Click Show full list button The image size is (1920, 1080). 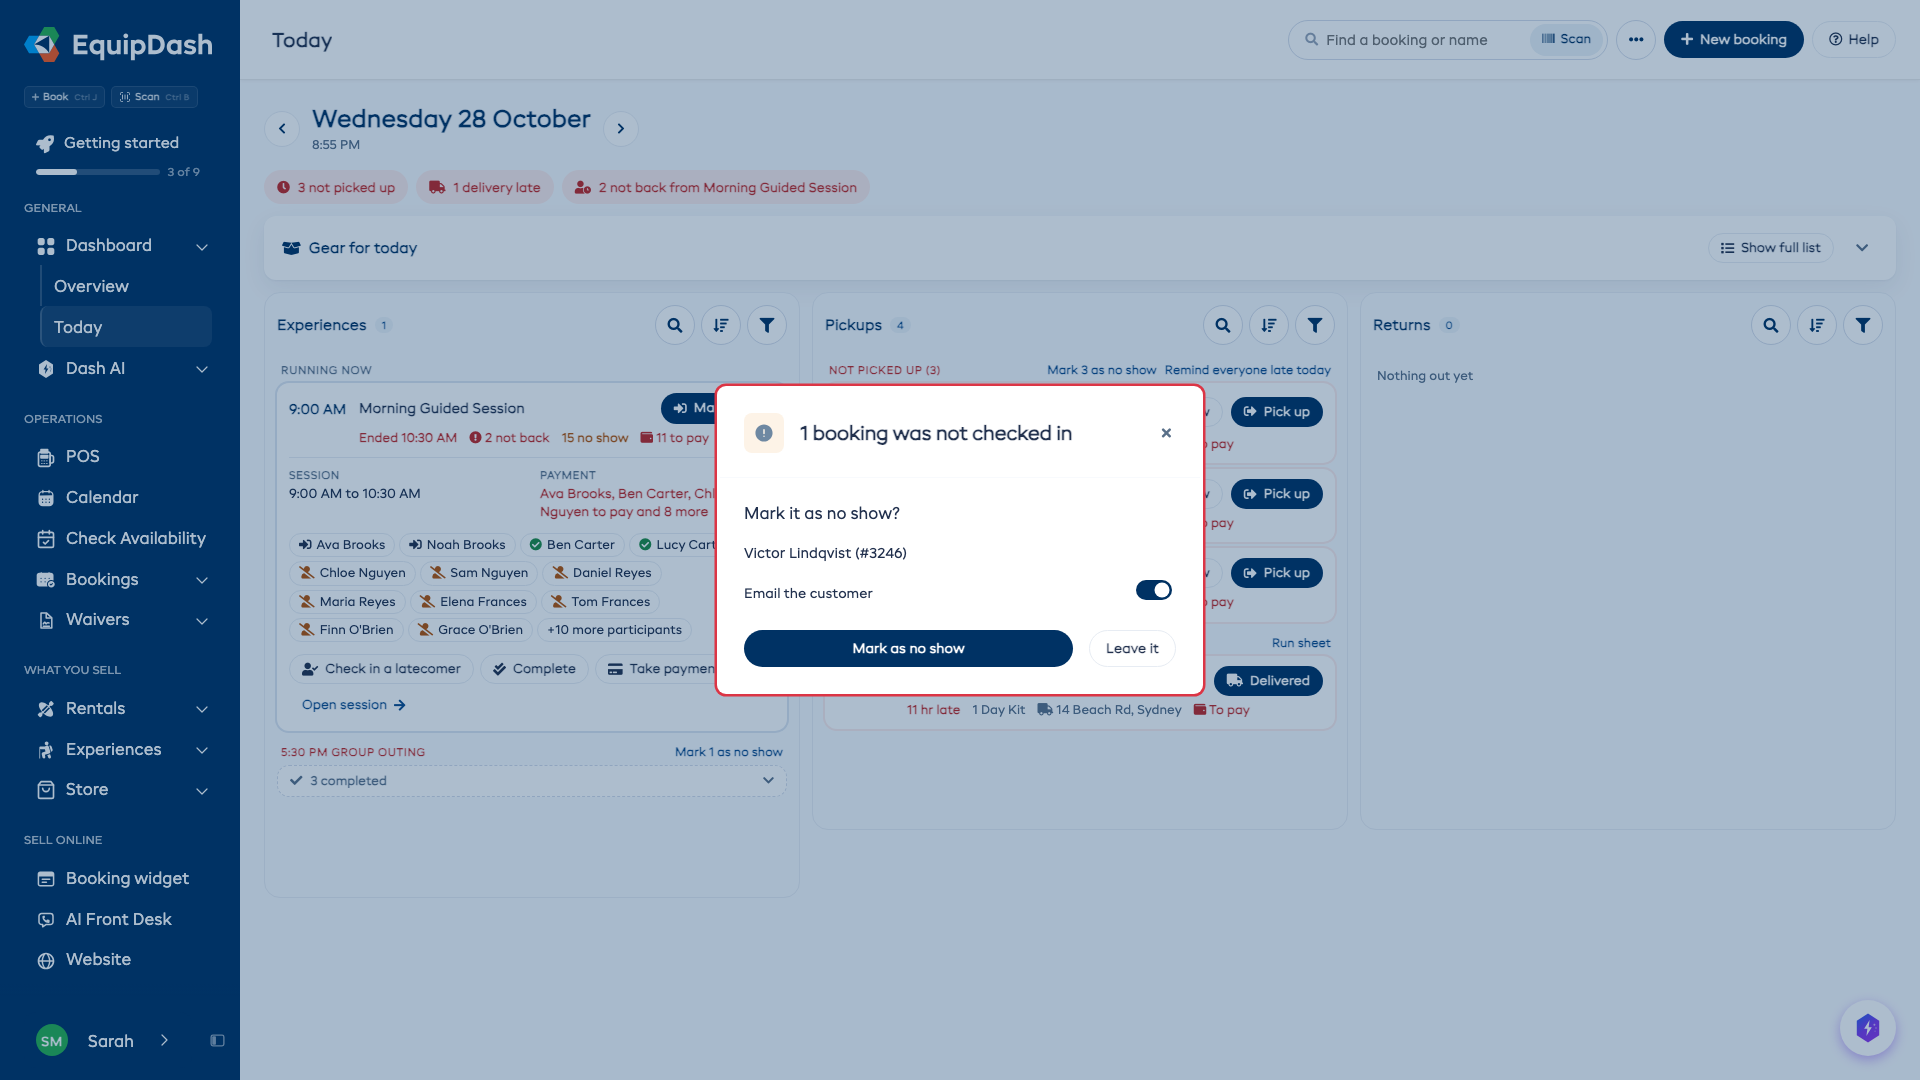pos(1770,248)
